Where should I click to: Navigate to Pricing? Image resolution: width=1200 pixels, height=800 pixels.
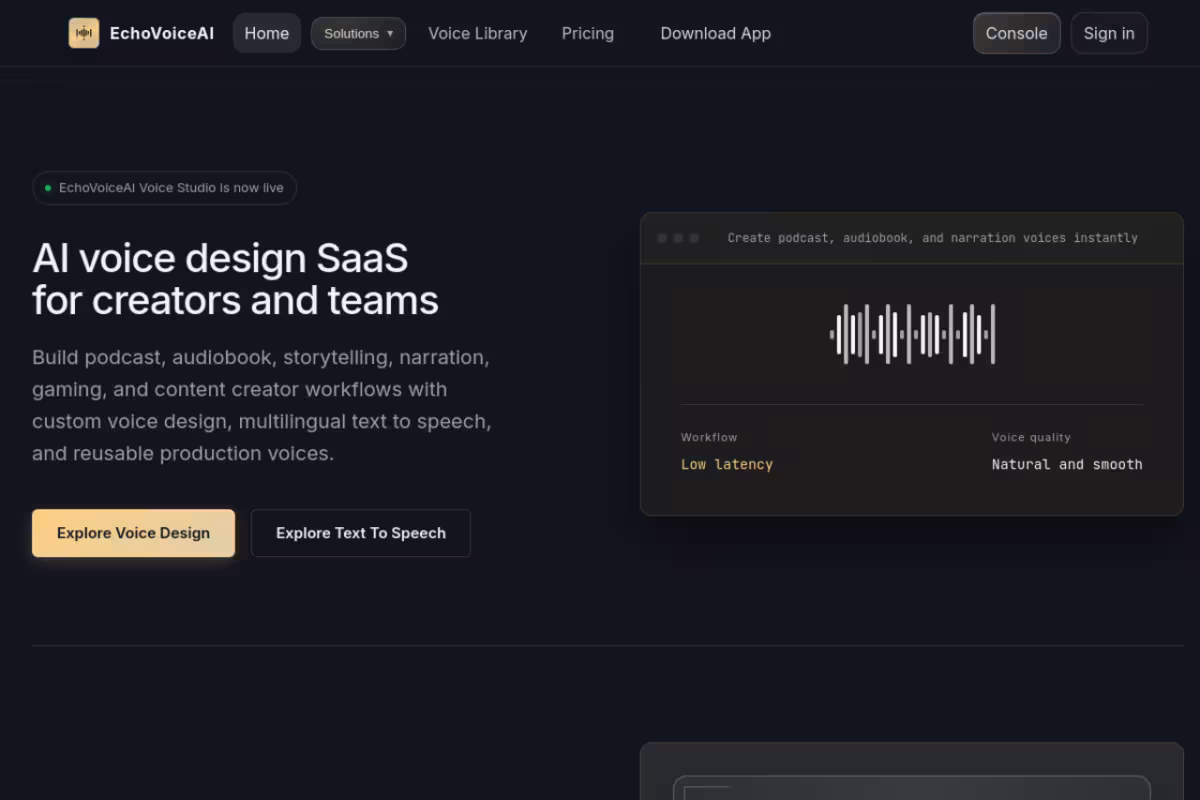tap(588, 33)
